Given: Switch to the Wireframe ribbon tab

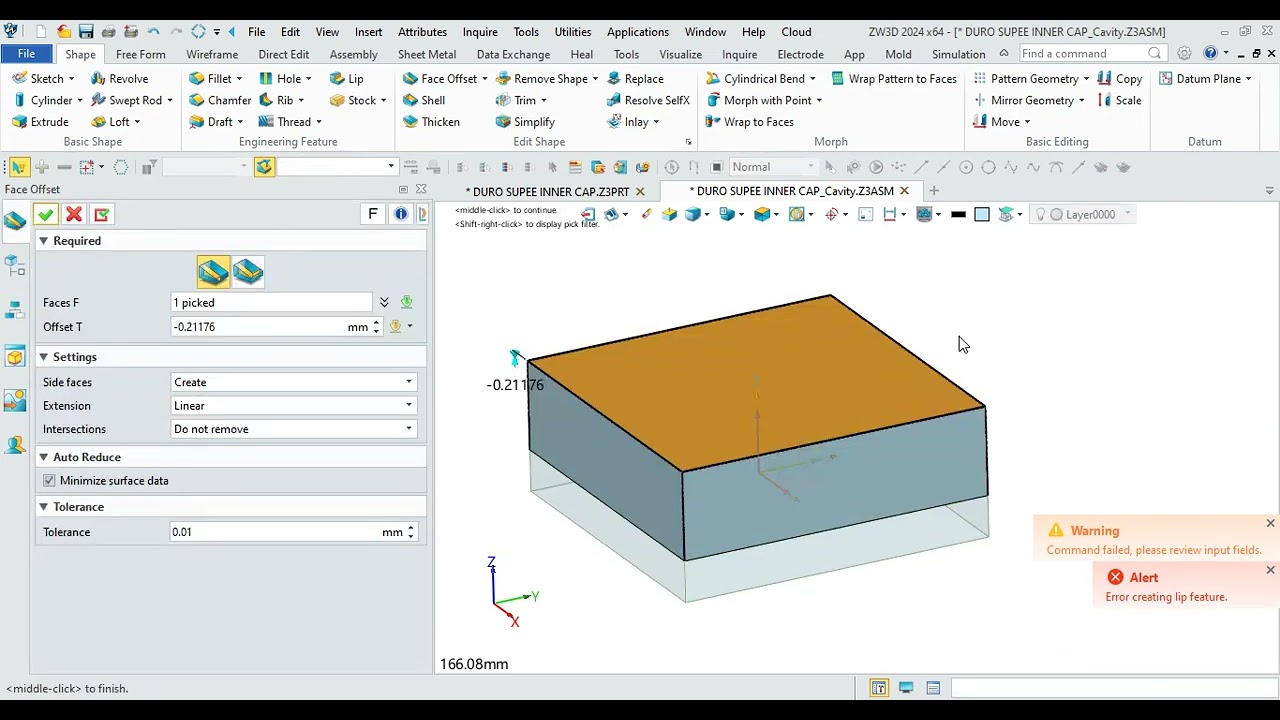Looking at the screenshot, I should click(212, 54).
